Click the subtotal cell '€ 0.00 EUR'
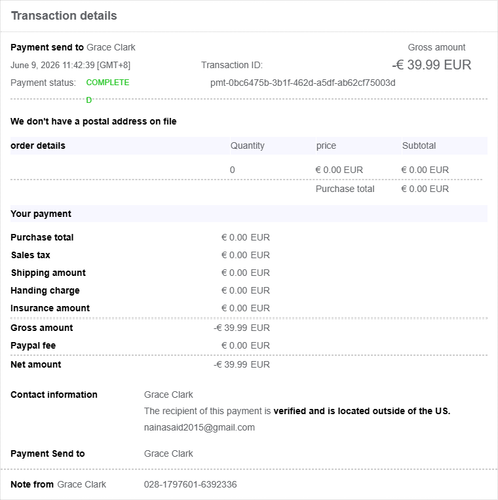Viewport: 498px width, 500px height. (x=425, y=170)
